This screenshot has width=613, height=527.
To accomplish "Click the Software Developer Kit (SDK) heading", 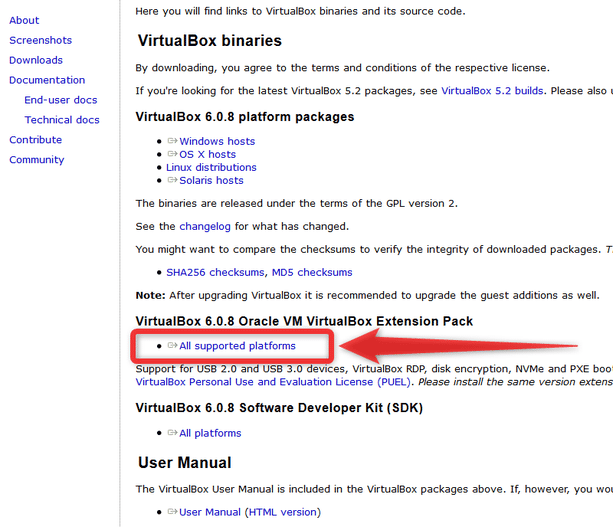I will tap(279, 408).
